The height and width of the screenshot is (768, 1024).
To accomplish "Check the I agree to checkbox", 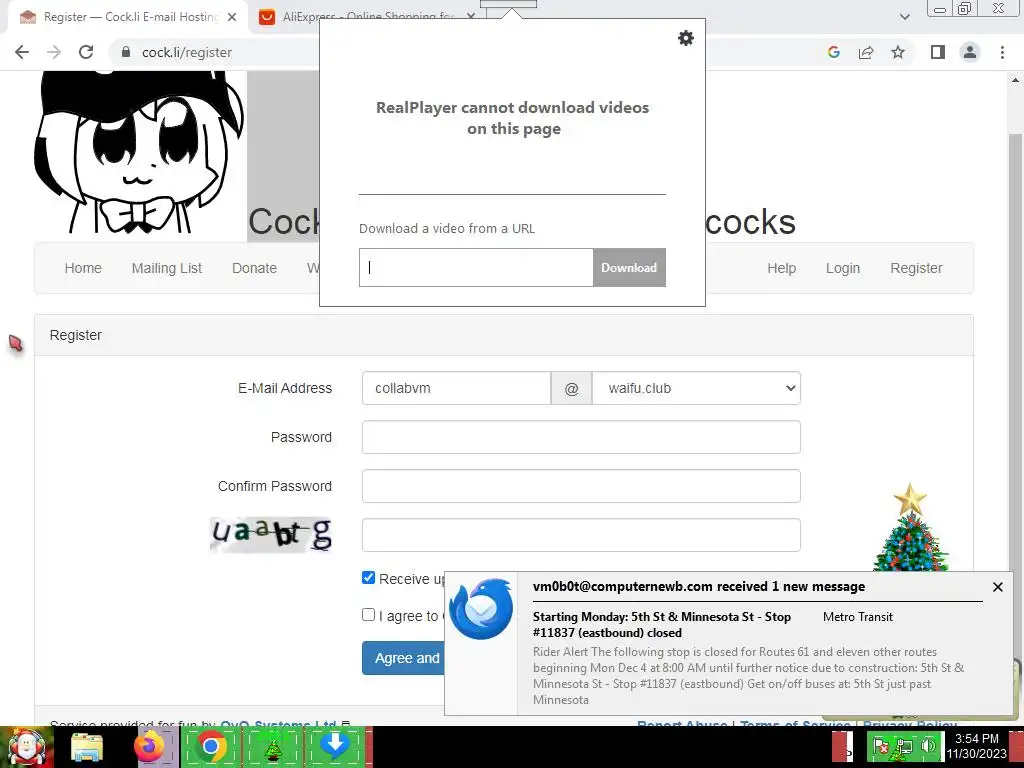I will coord(368,615).
